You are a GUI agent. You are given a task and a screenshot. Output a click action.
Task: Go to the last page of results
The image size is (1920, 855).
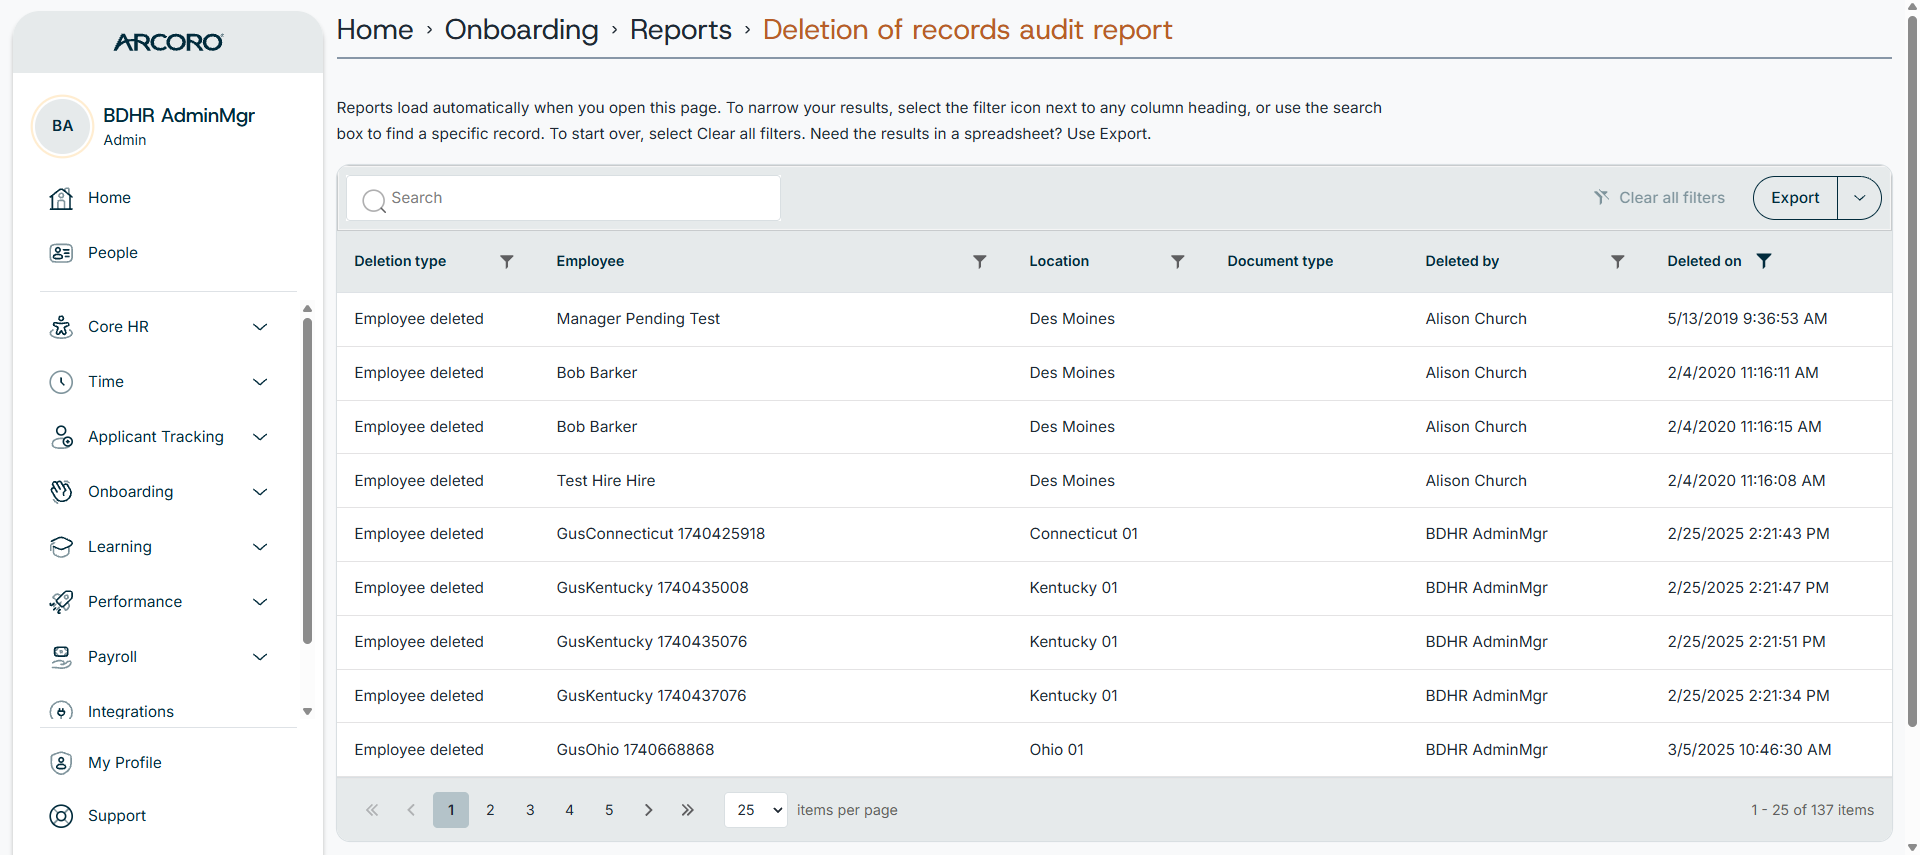688,810
